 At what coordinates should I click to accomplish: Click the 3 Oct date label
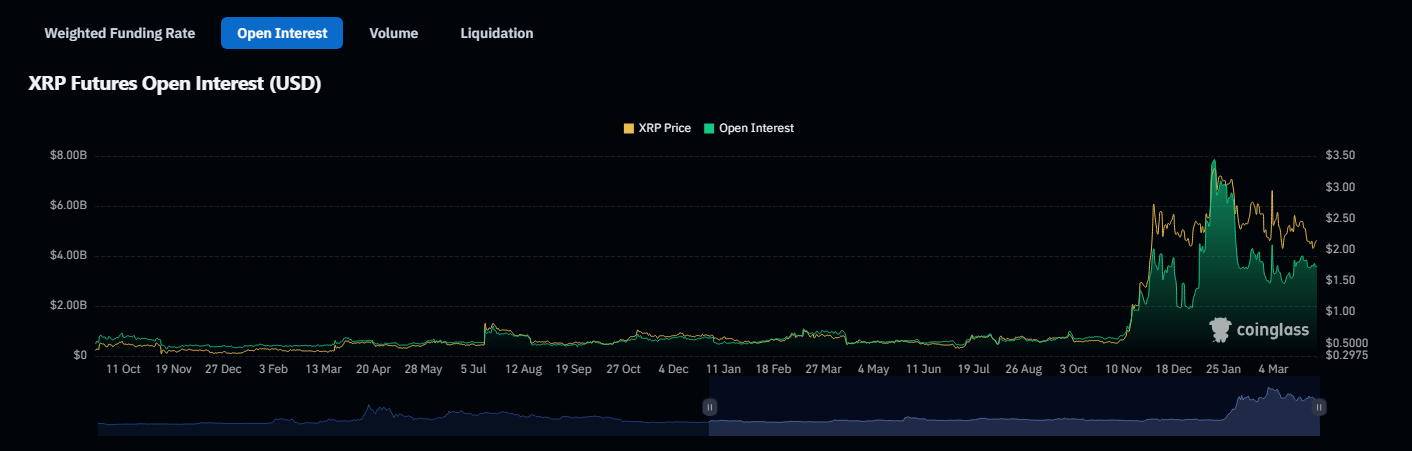click(x=1073, y=369)
